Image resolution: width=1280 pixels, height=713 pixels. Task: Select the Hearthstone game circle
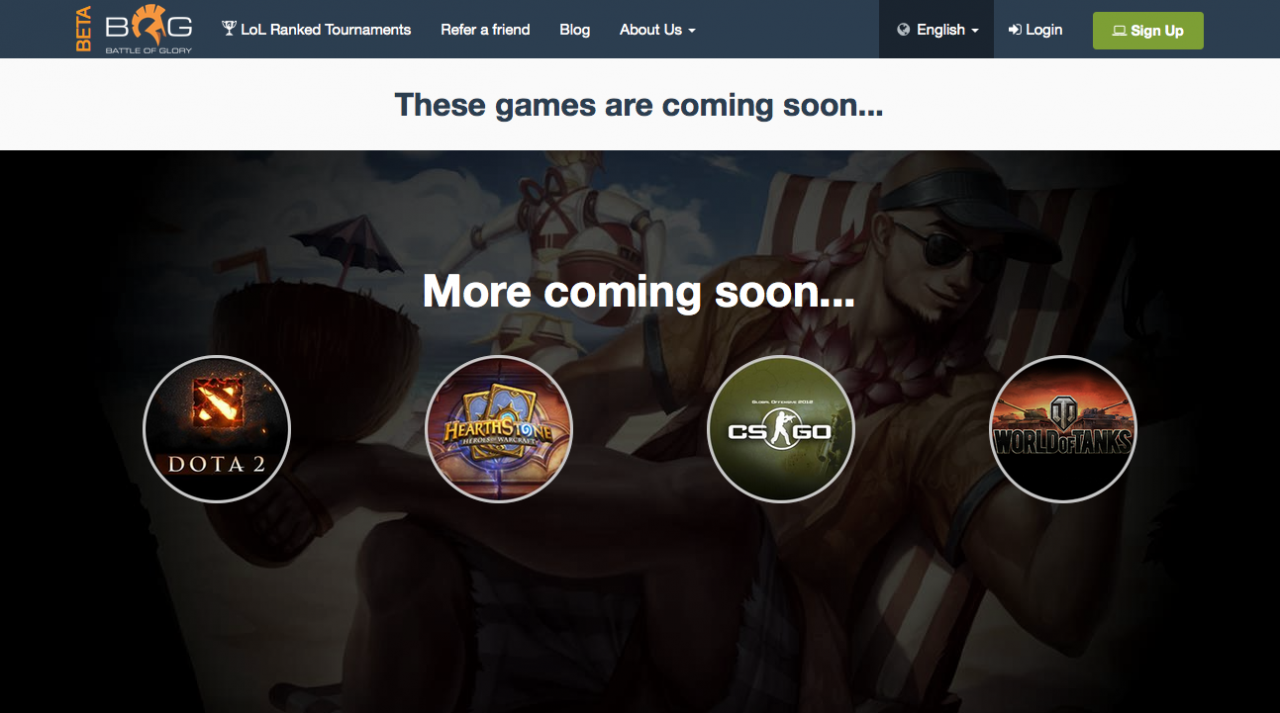point(499,429)
